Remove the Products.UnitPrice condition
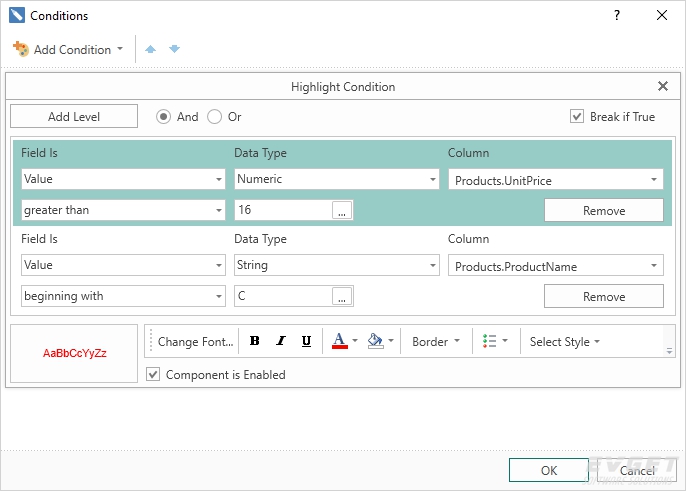Screen dimensions: 686x491 pyautogui.click(x=604, y=210)
